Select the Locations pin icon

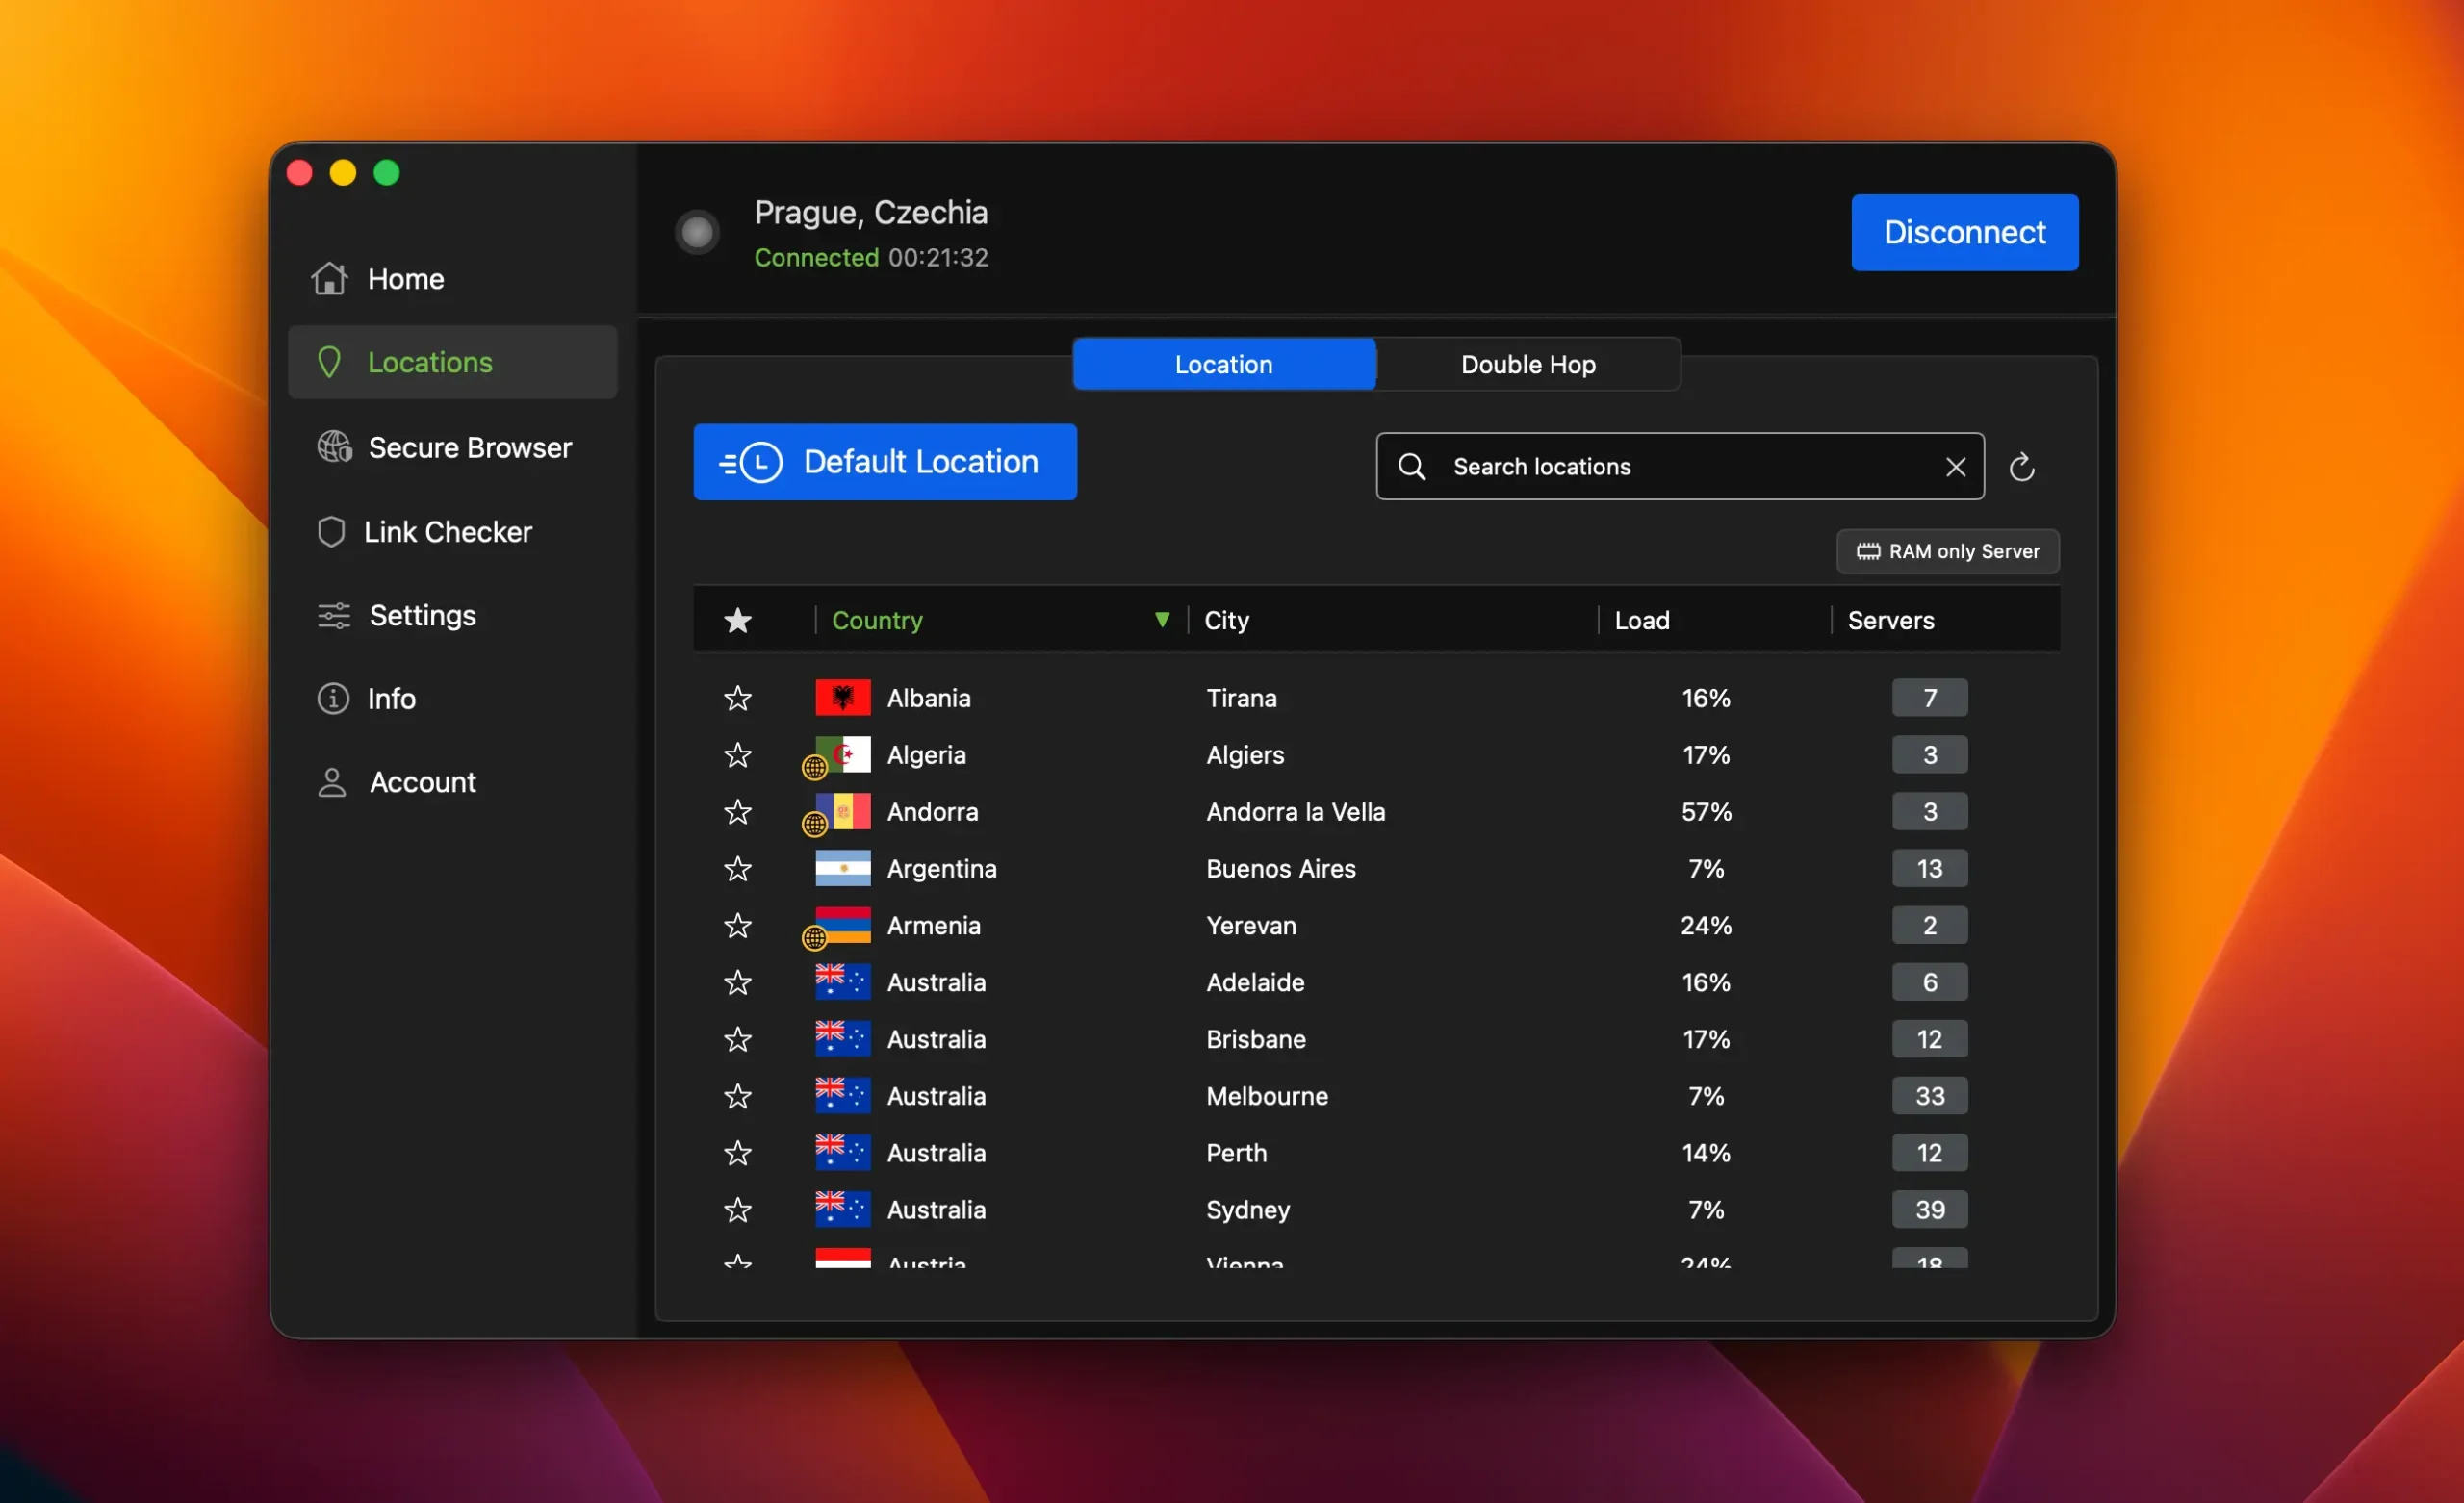331,361
